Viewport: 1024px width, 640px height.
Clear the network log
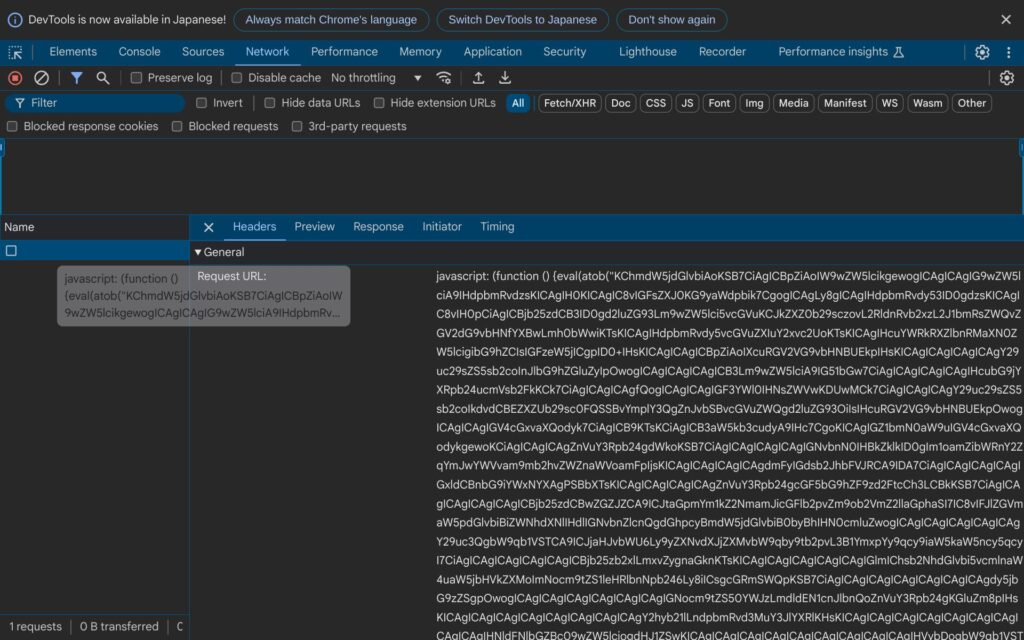coord(41,78)
